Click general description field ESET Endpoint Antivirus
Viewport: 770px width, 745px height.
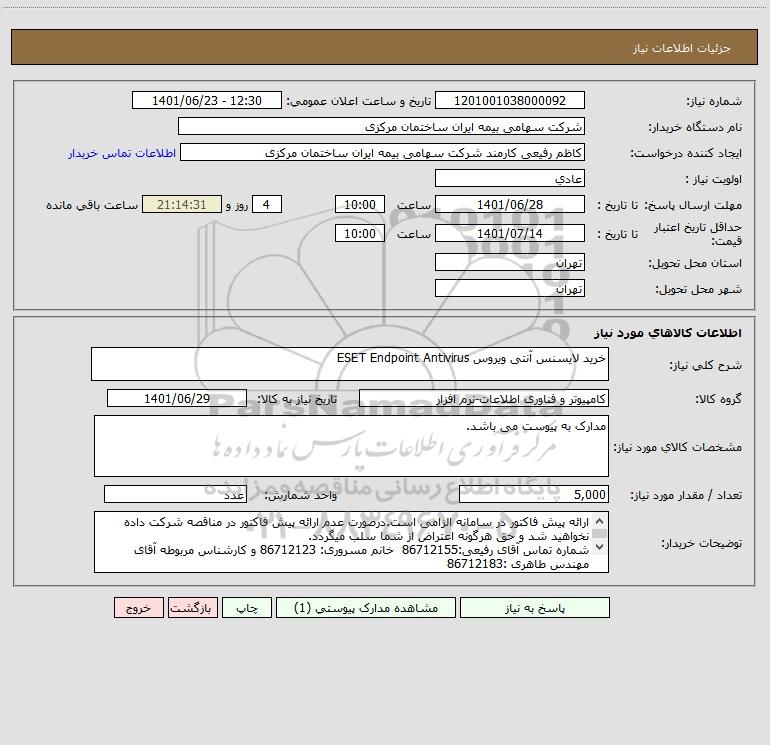click(x=350, y=364)
